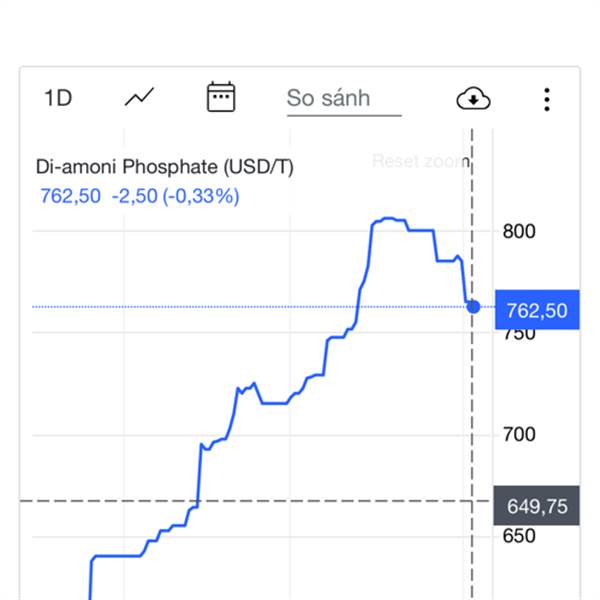The width and height of the screenshot is (600, 600).
Task: Select the blue 762,50 price label
Action: (537, 310)
